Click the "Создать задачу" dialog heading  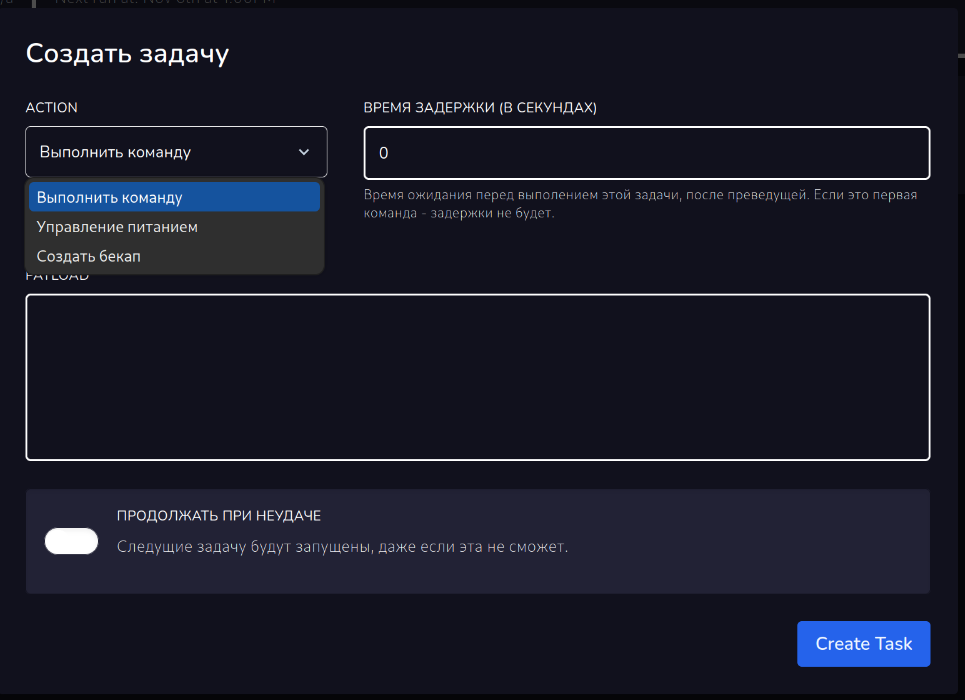click(x=127, y=53)
